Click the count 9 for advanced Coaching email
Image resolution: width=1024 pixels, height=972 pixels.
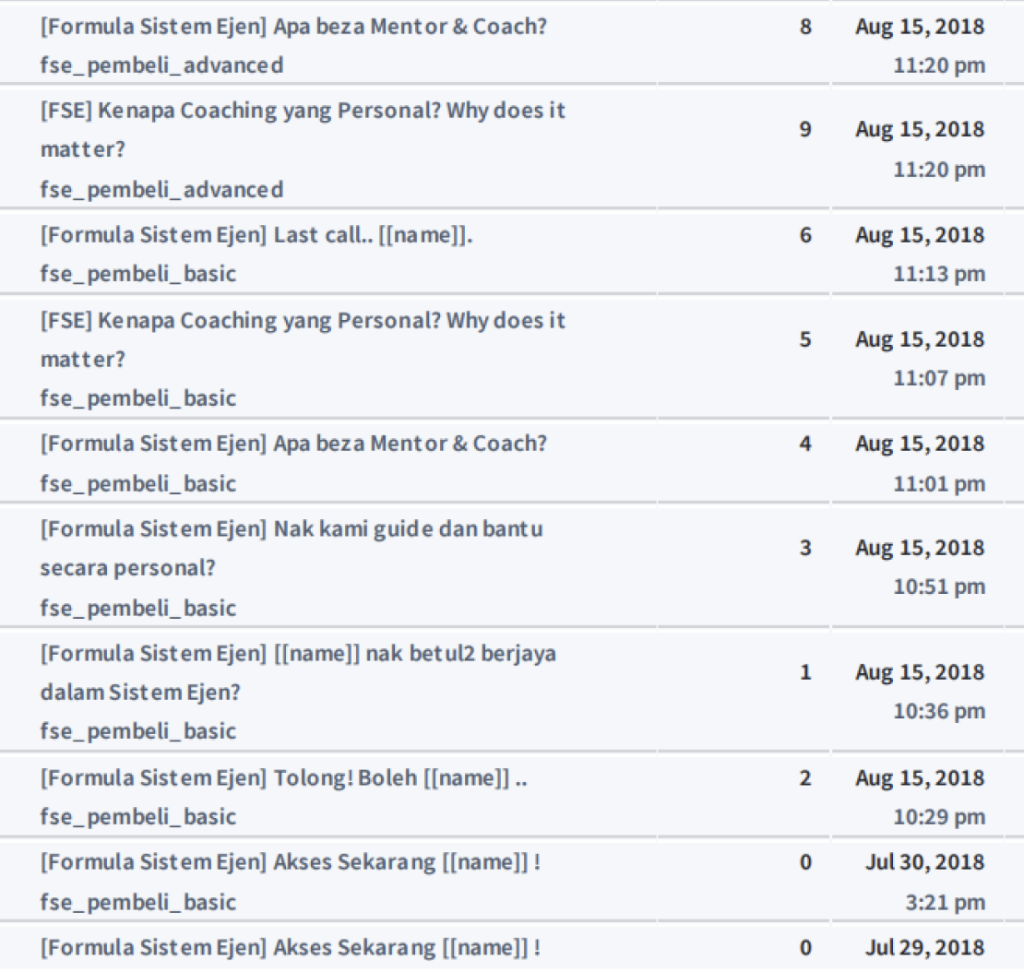(x=806, y=130)
